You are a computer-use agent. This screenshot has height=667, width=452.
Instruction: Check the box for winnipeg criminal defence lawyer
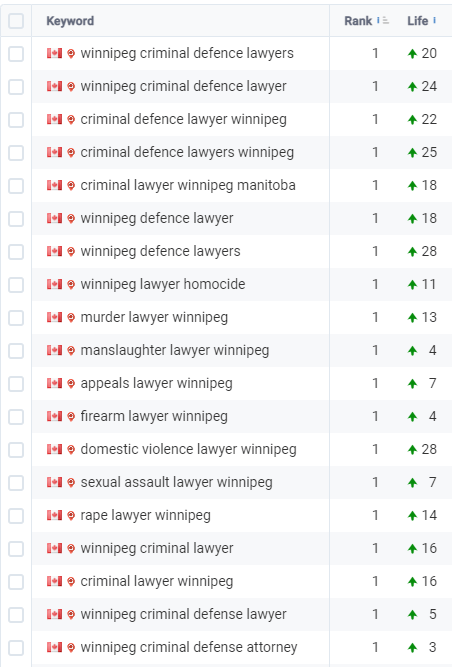tap(16, 87)
